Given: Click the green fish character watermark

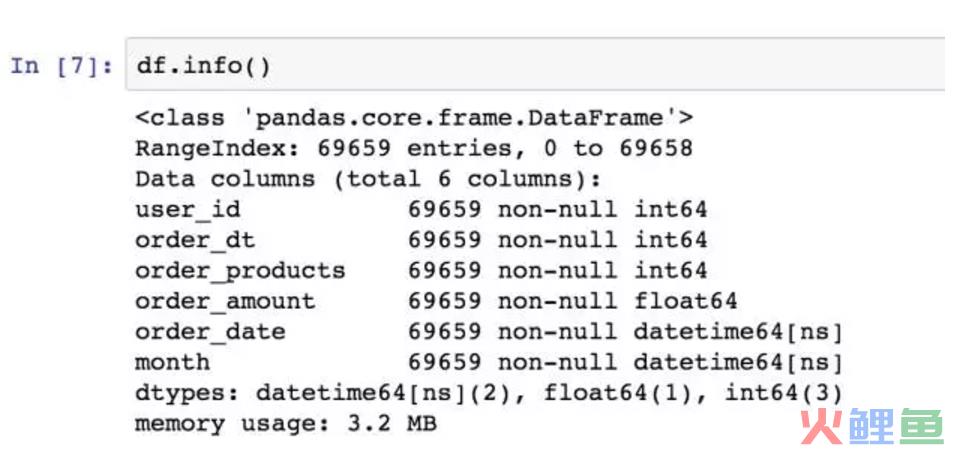Looking at the screenshot, I should pyautogui.click(x=921, y=426).
